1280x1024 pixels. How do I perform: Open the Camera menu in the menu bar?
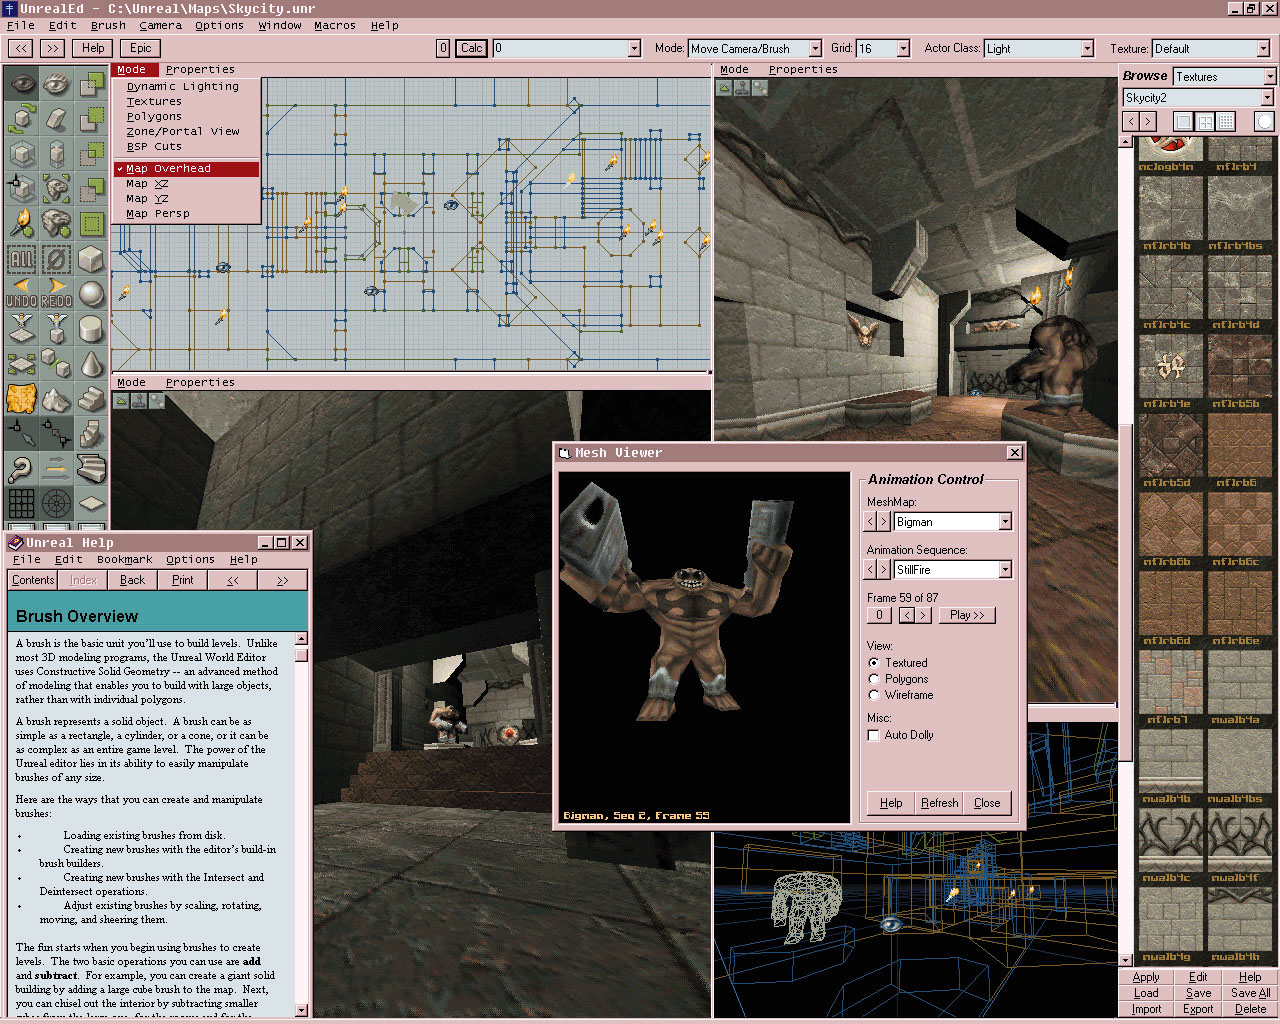click(x=160, y=26)
